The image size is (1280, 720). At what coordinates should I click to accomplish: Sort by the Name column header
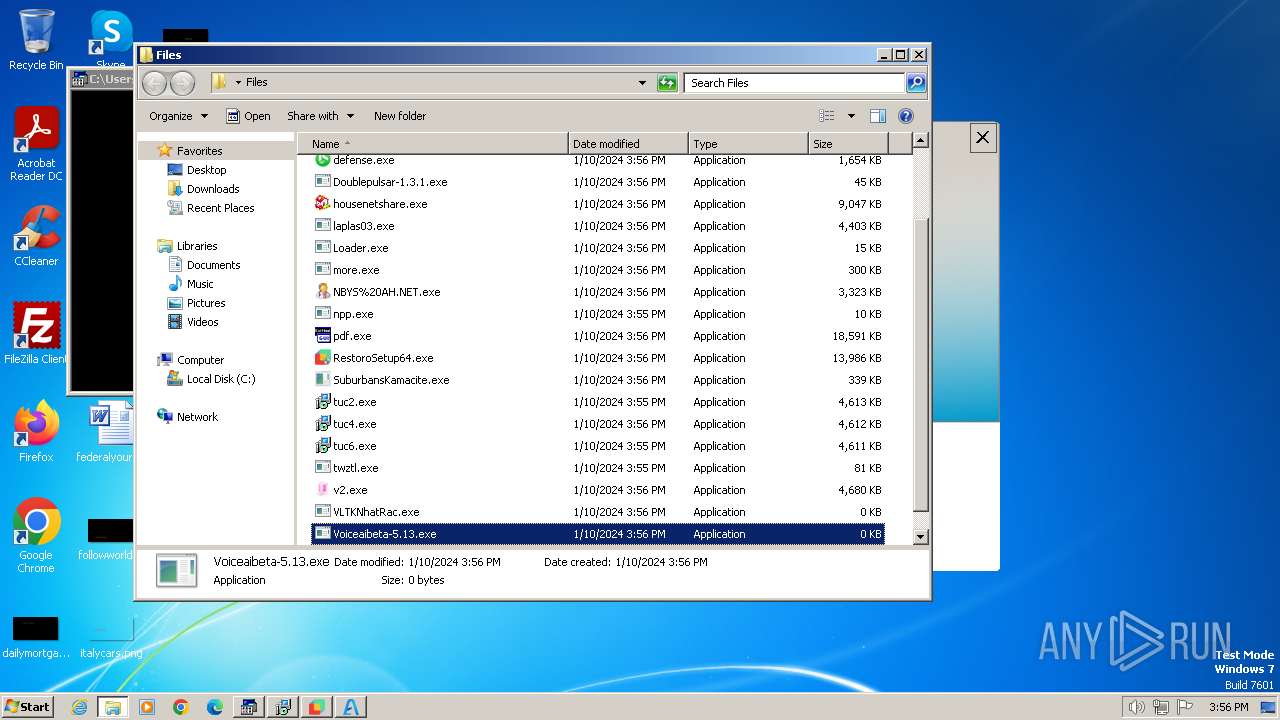click(x=432, y=144)
